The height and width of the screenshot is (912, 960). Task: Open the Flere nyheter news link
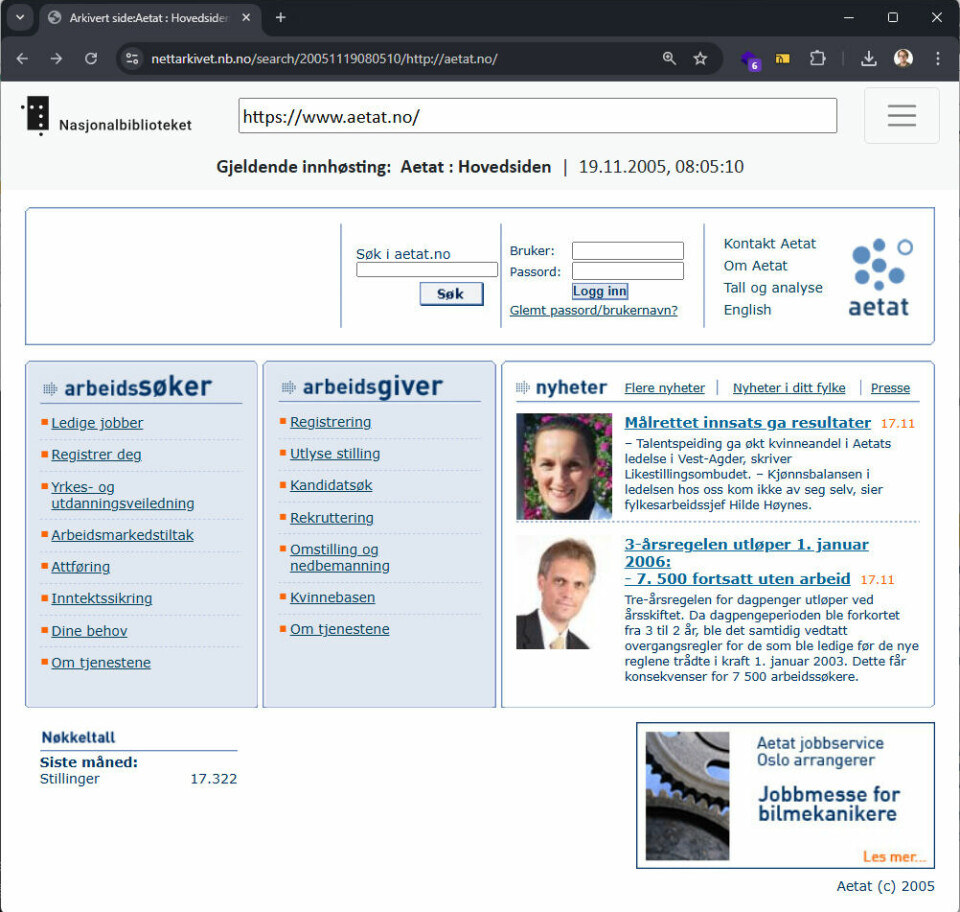(664, 388)
